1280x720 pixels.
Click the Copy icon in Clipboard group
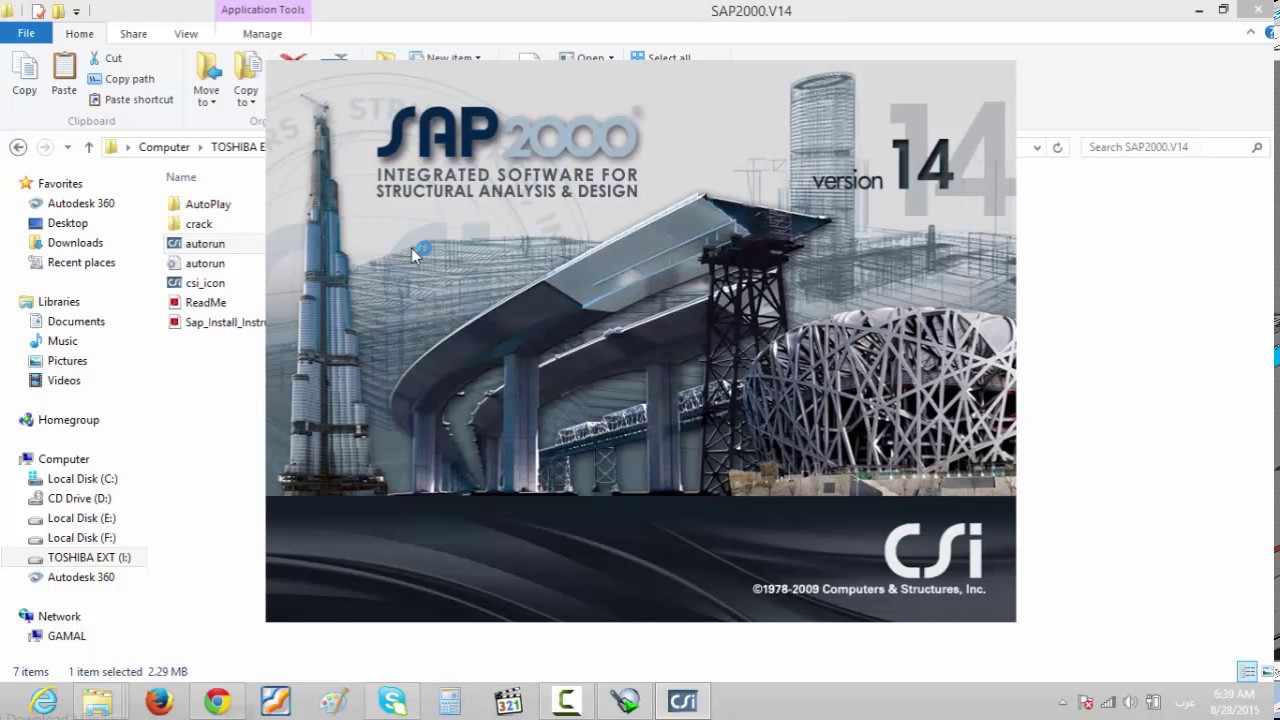25,75
